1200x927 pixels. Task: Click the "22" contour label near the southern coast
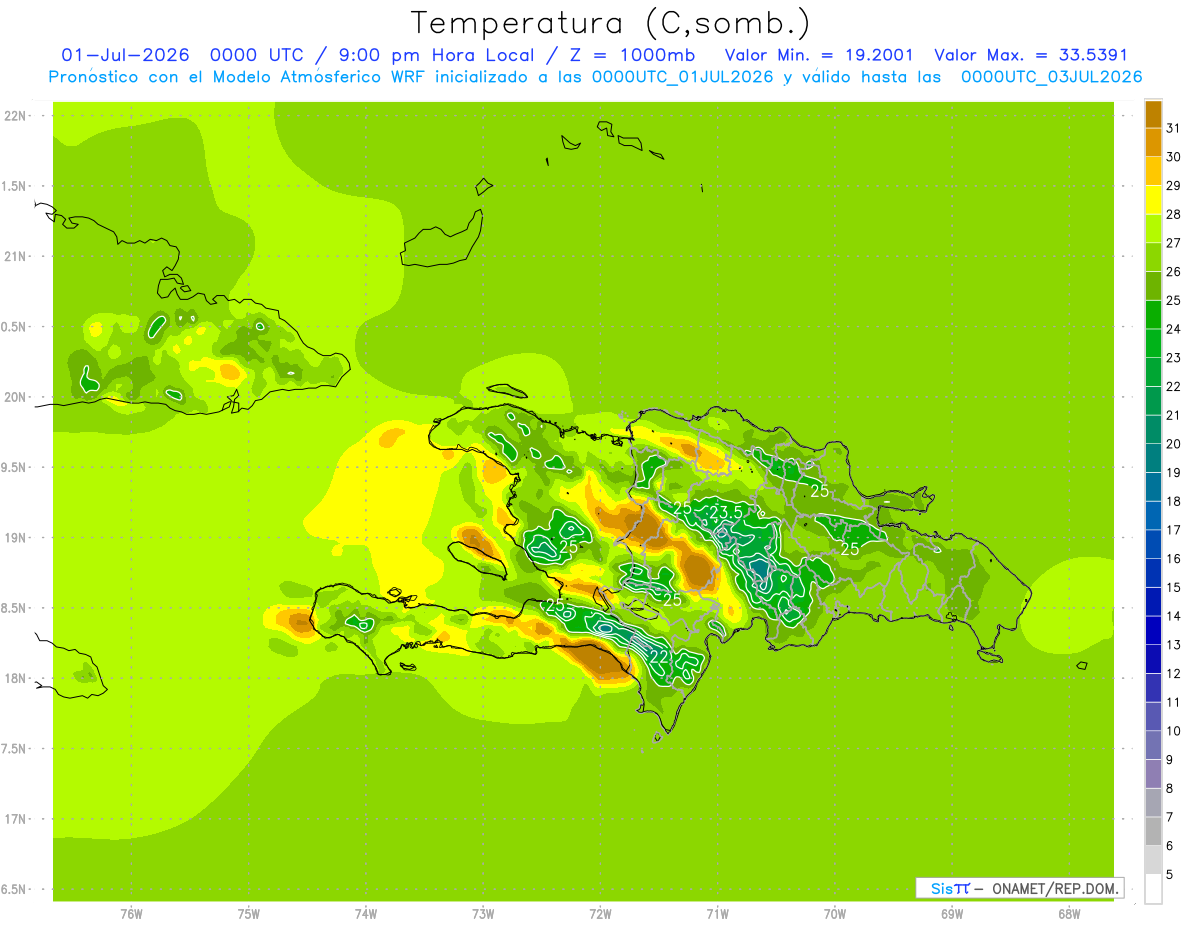tap(660, 657)
